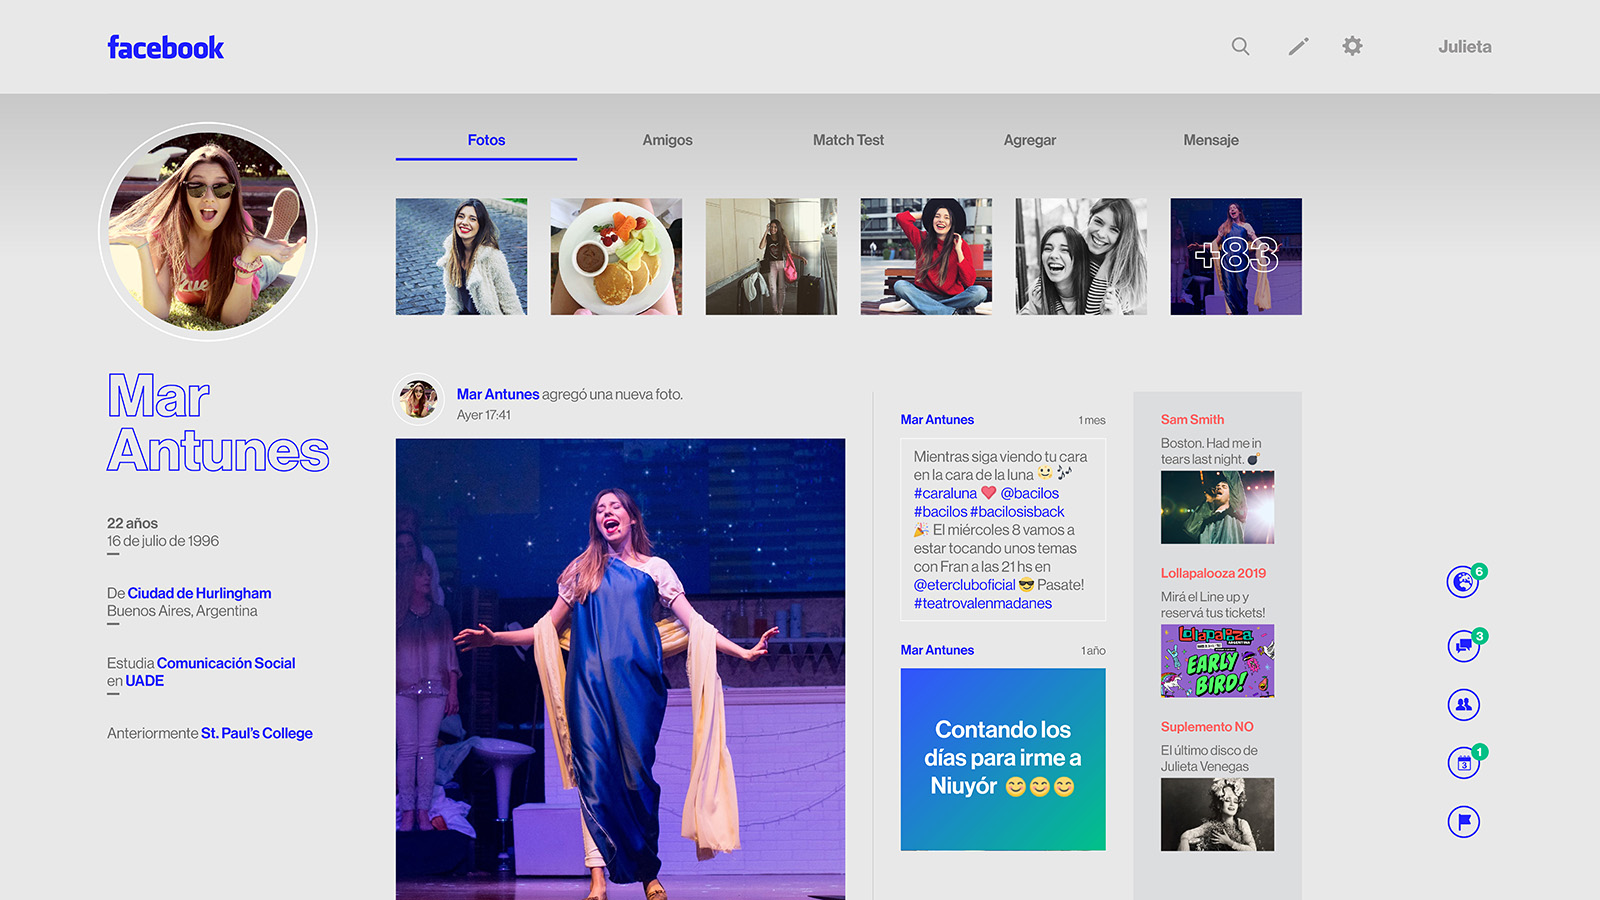
Task: Click the friends people icon
Action: (1463, 704)
